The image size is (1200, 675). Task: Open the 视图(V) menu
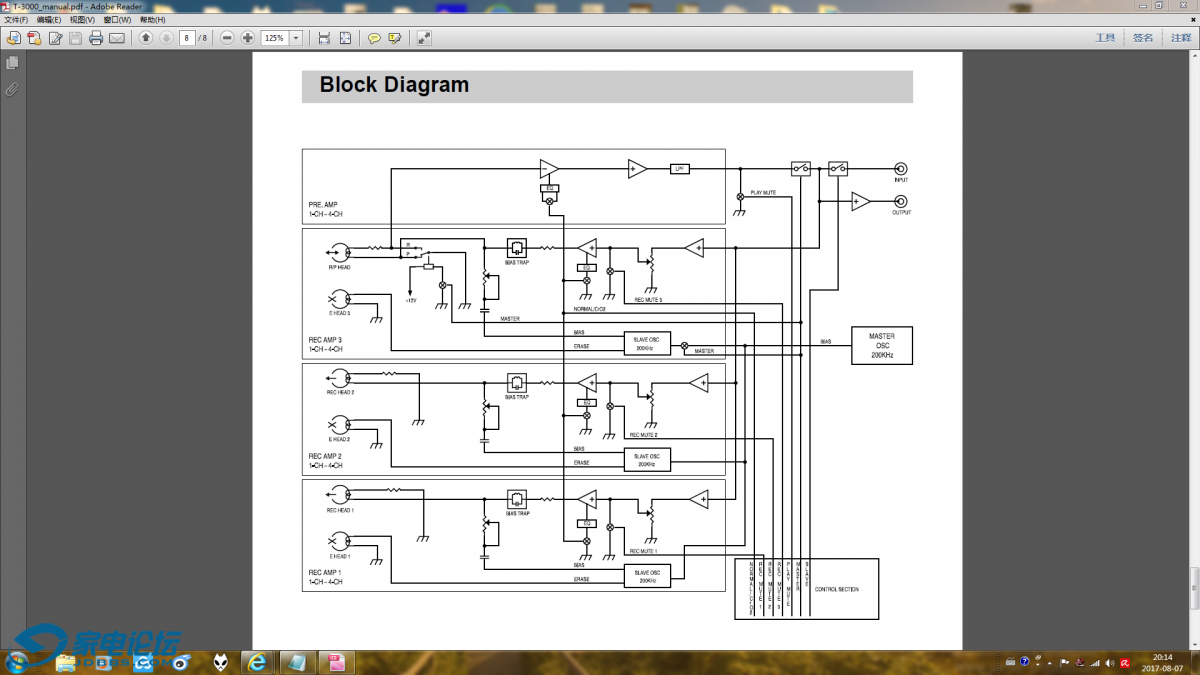[x=82, y=20]
